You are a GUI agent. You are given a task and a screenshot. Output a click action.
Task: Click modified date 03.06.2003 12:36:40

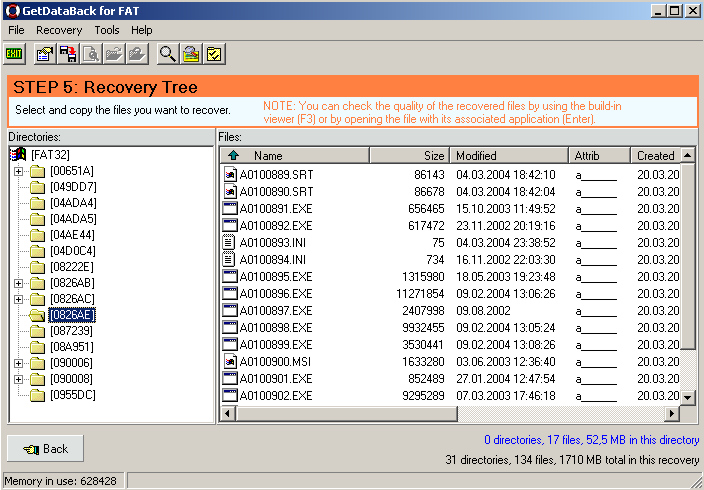(506, 362)
